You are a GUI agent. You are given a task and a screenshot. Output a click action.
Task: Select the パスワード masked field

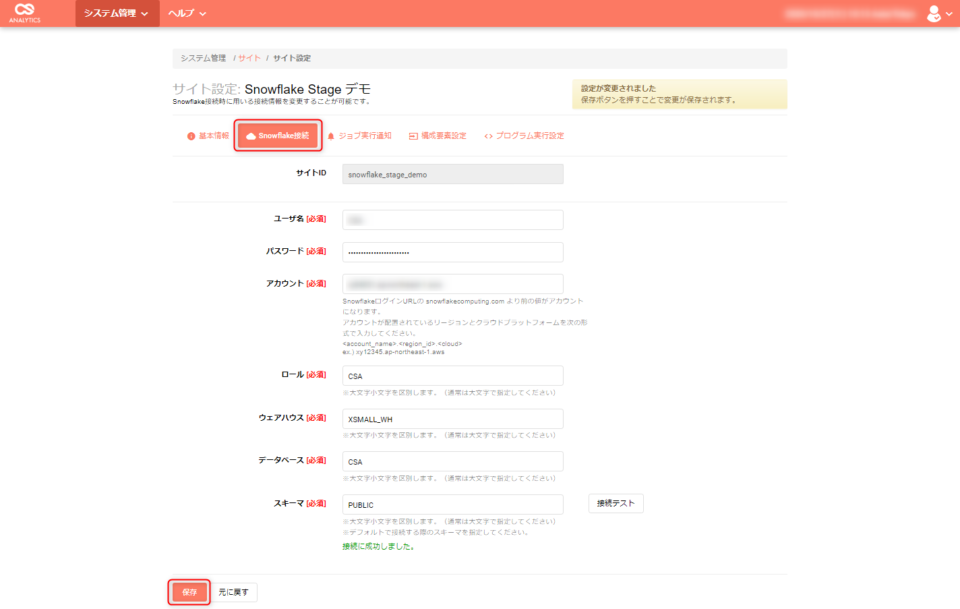click(452, 251)
